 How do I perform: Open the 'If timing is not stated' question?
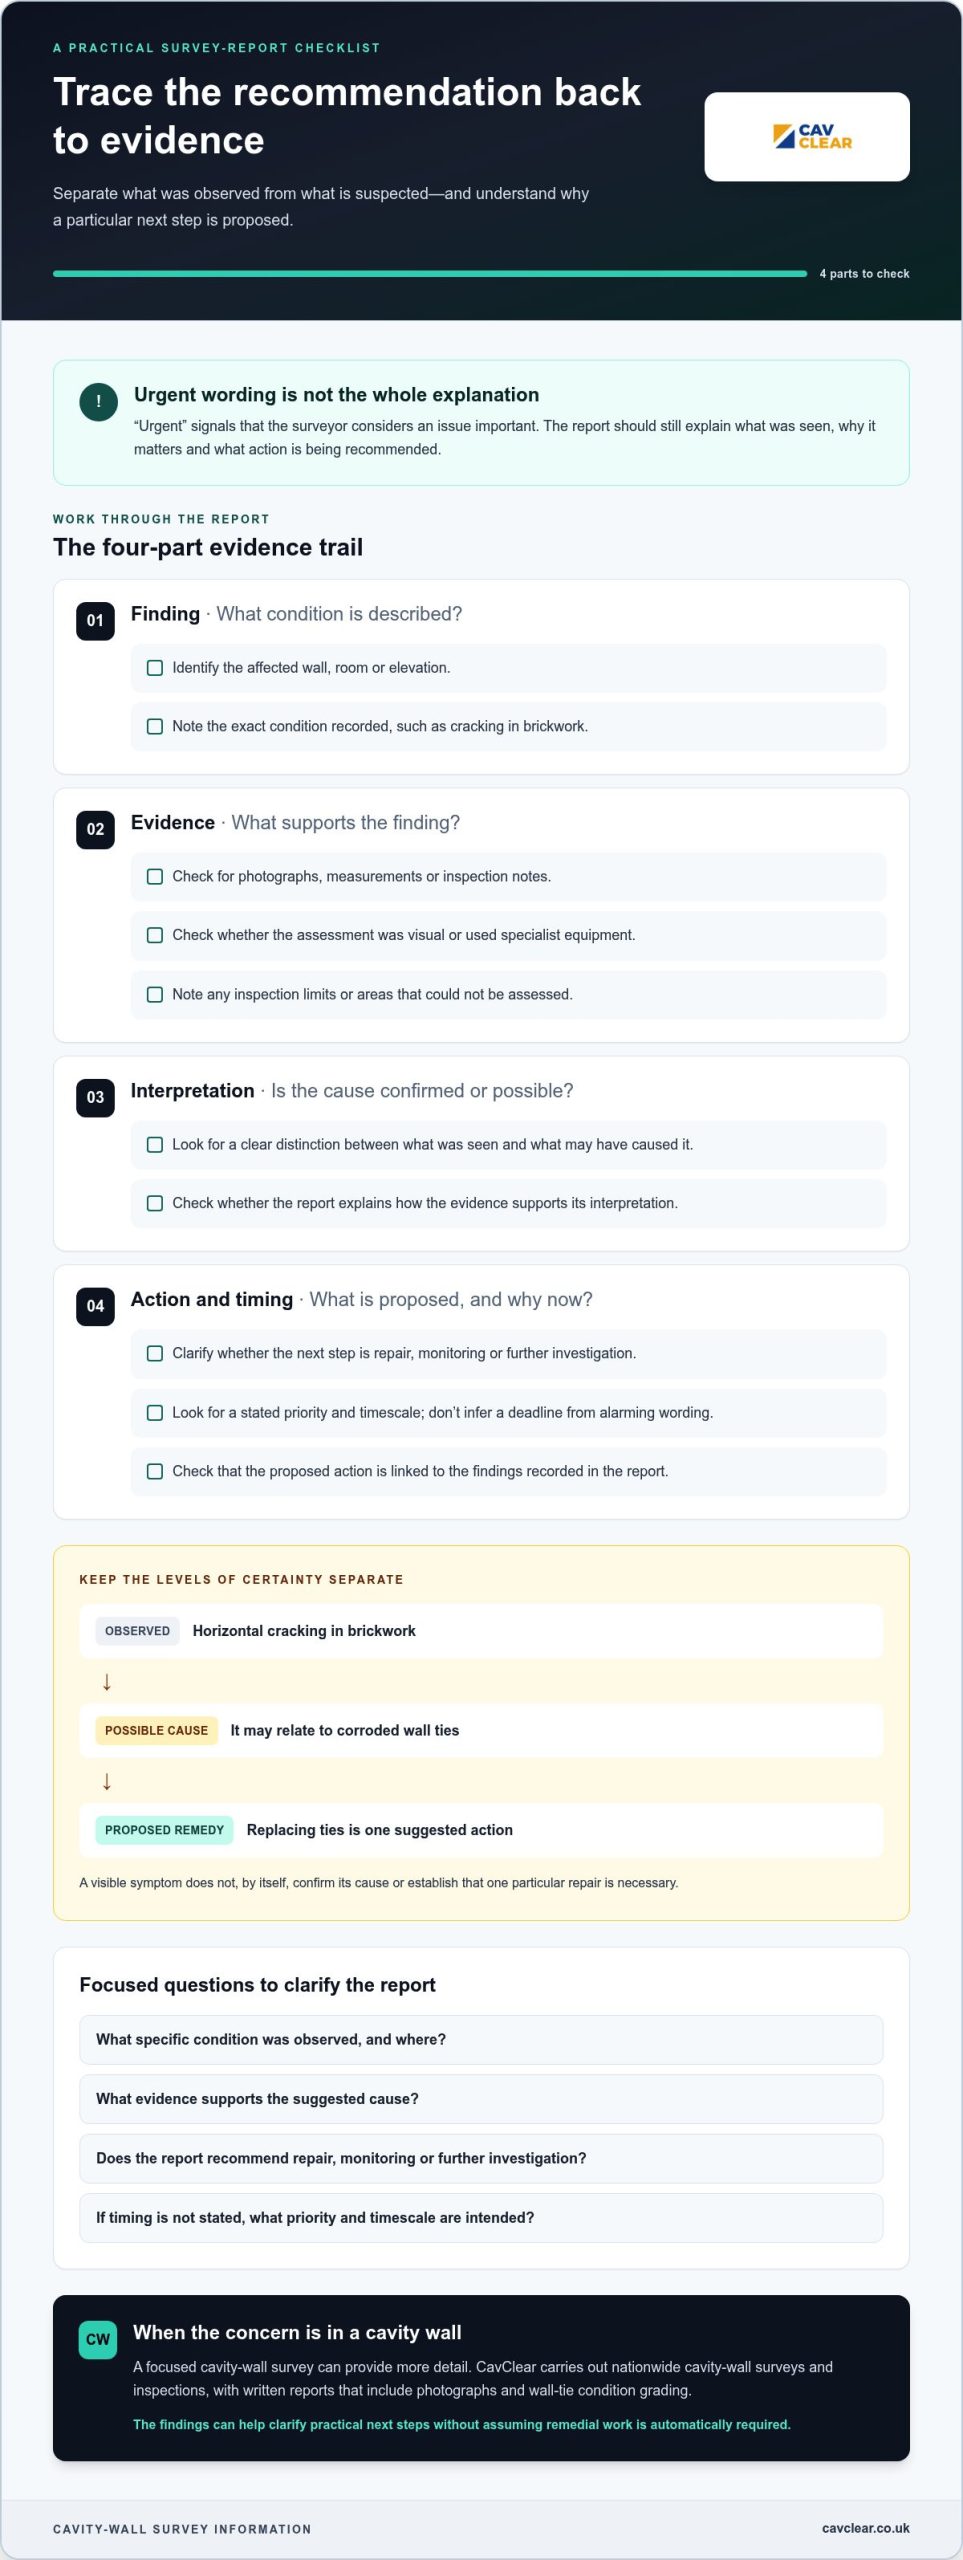pos(481,2218)
